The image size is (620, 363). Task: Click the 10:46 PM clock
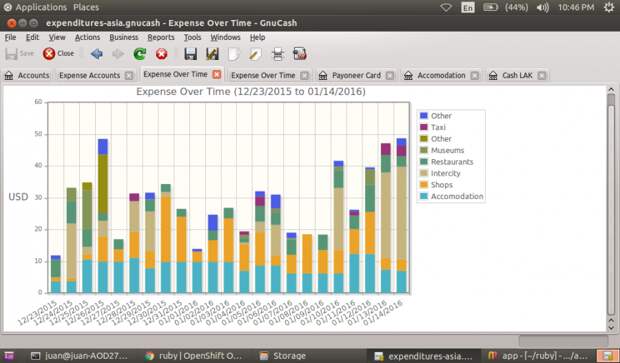click(x=576, y=7)
